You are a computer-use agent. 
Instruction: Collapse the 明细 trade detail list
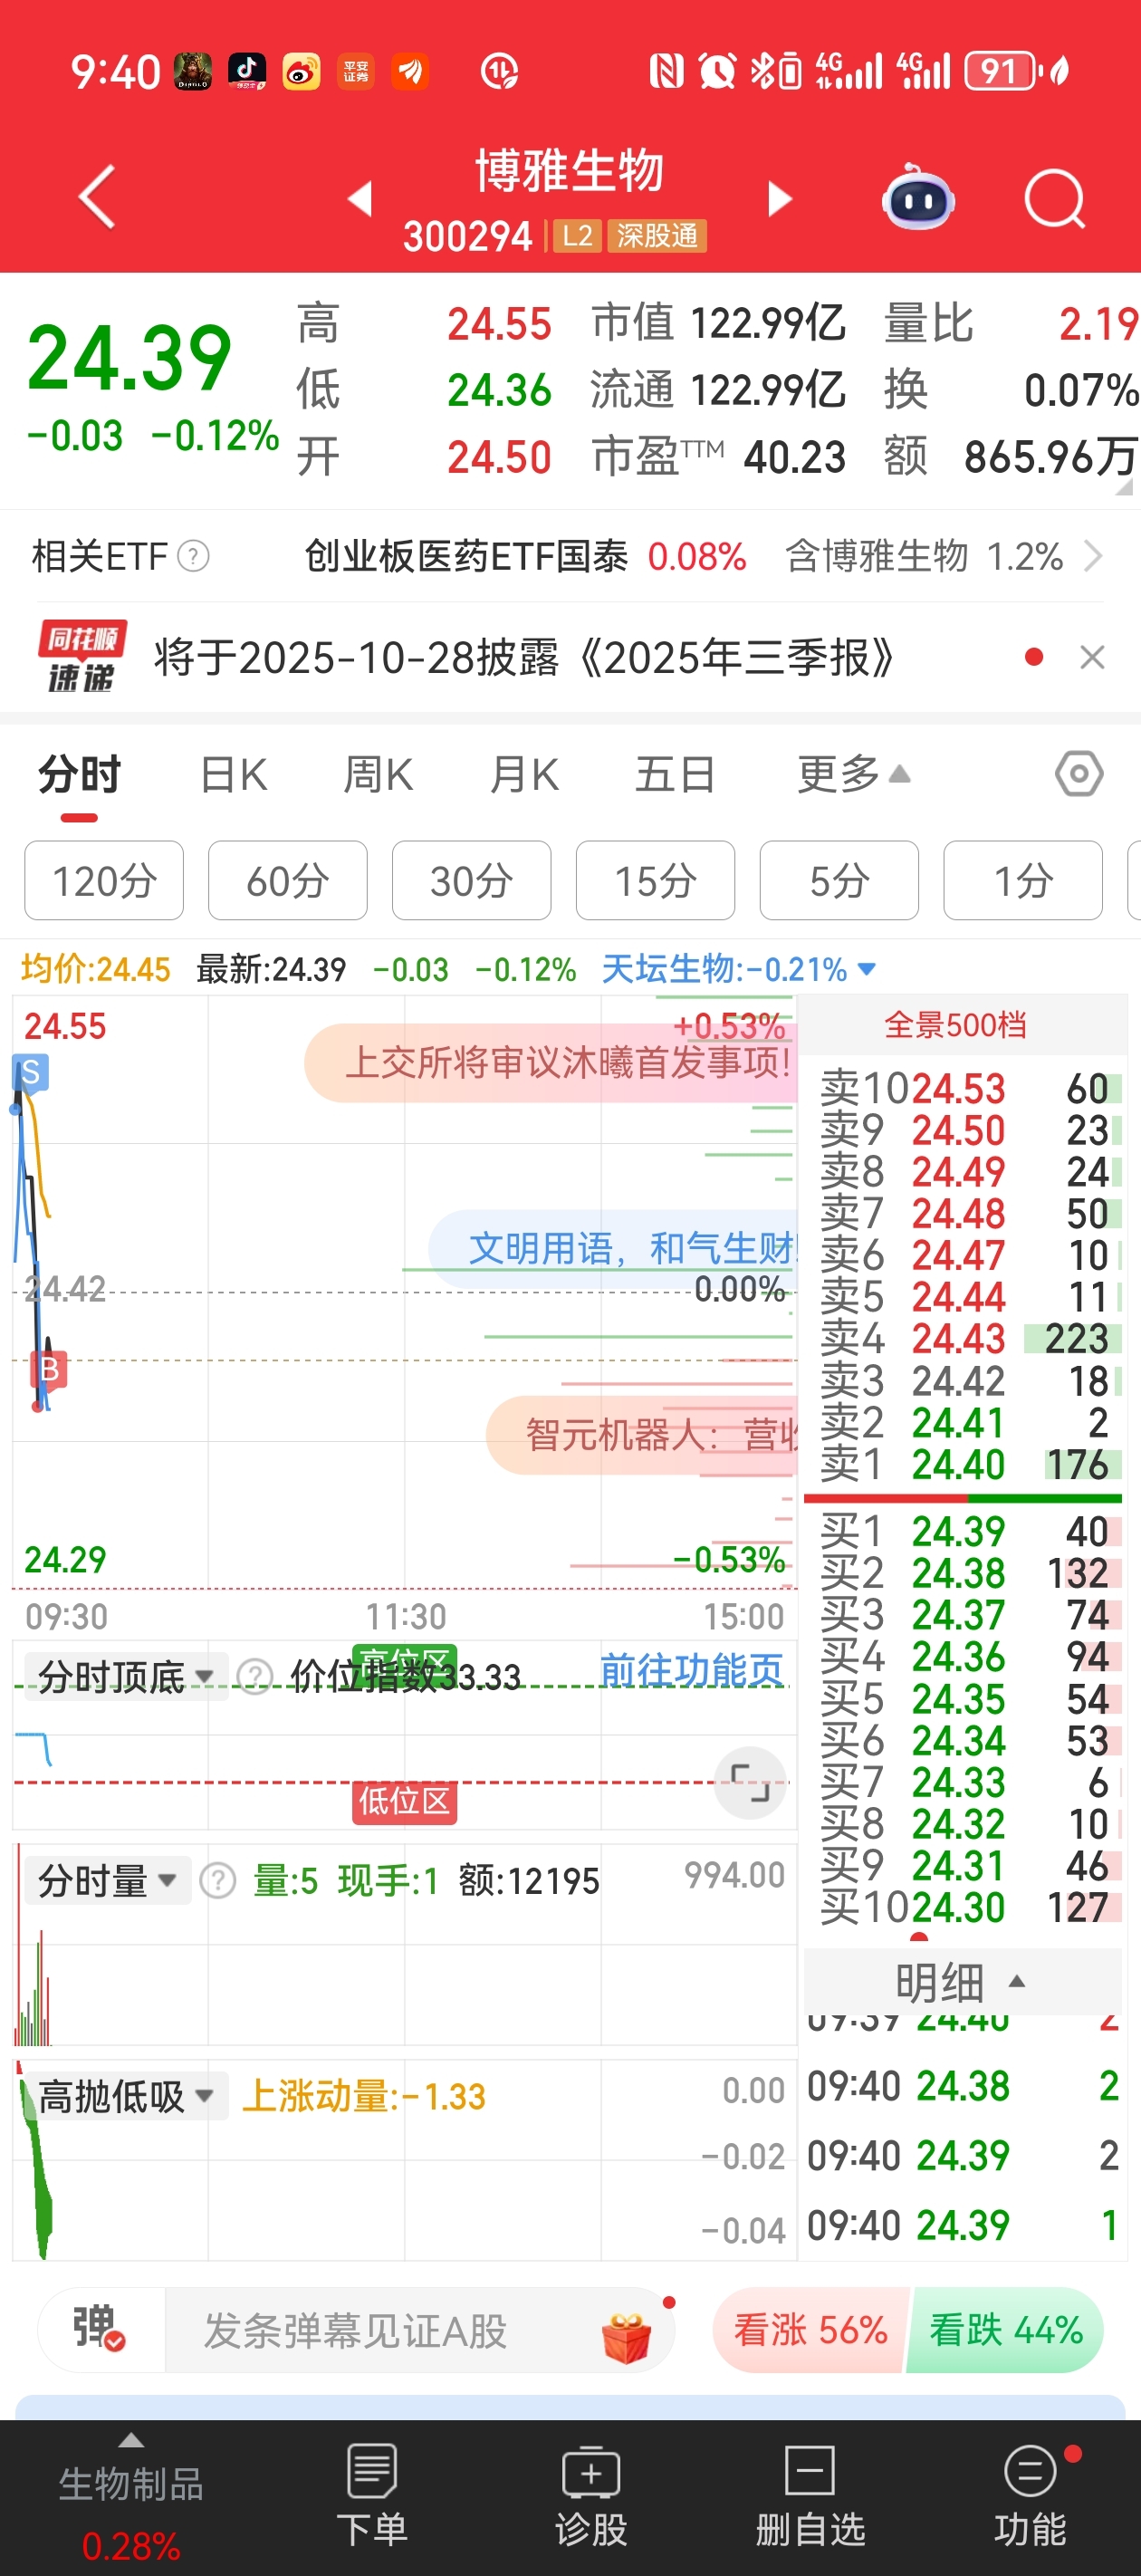tap(961, 1981)
